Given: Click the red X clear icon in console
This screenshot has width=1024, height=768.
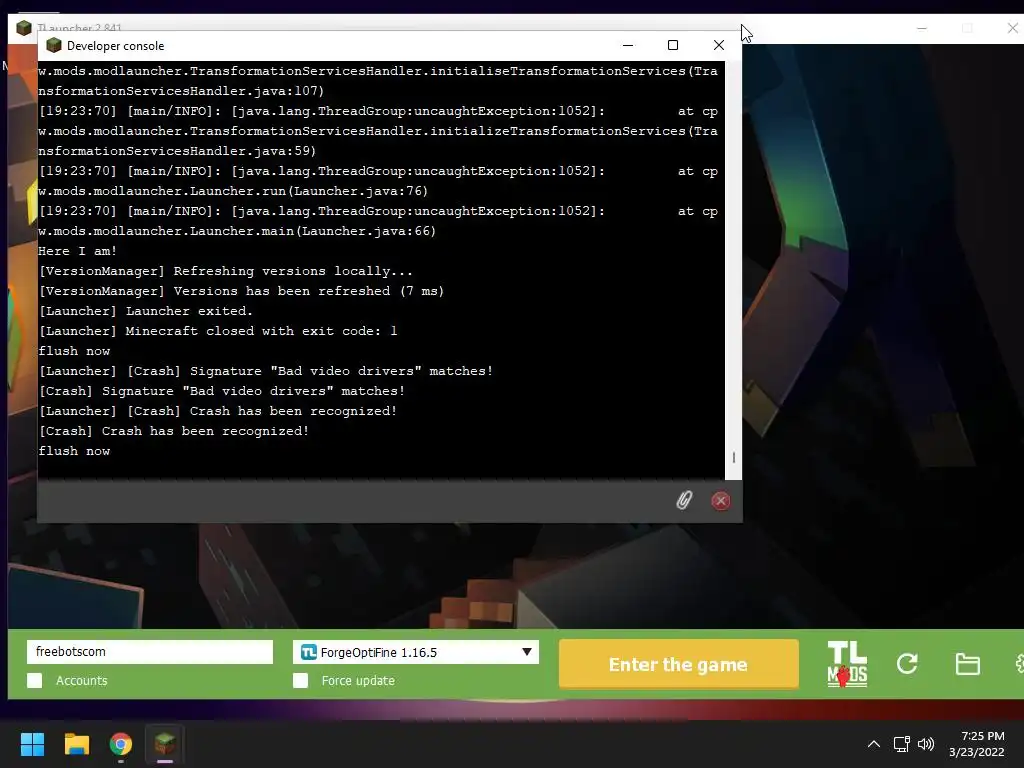Looking at the screenshot, I should click(720, 501).
